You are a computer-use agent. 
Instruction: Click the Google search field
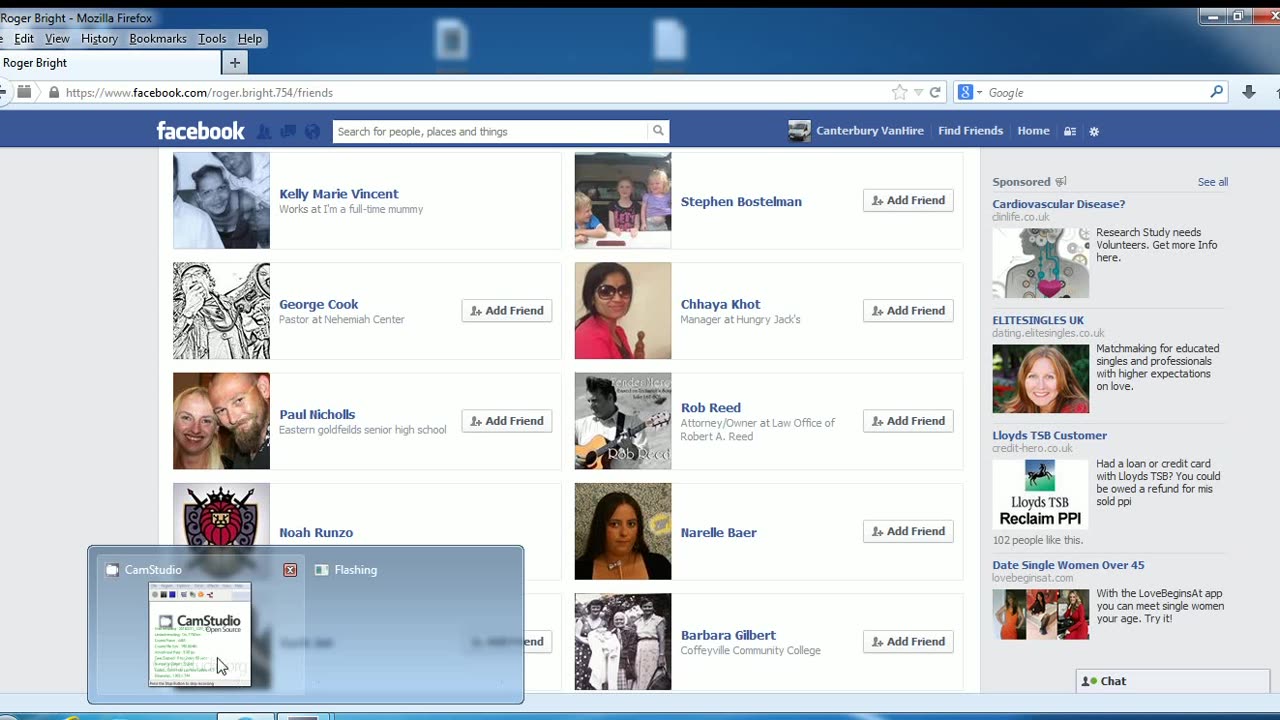tap(1096, 92)
